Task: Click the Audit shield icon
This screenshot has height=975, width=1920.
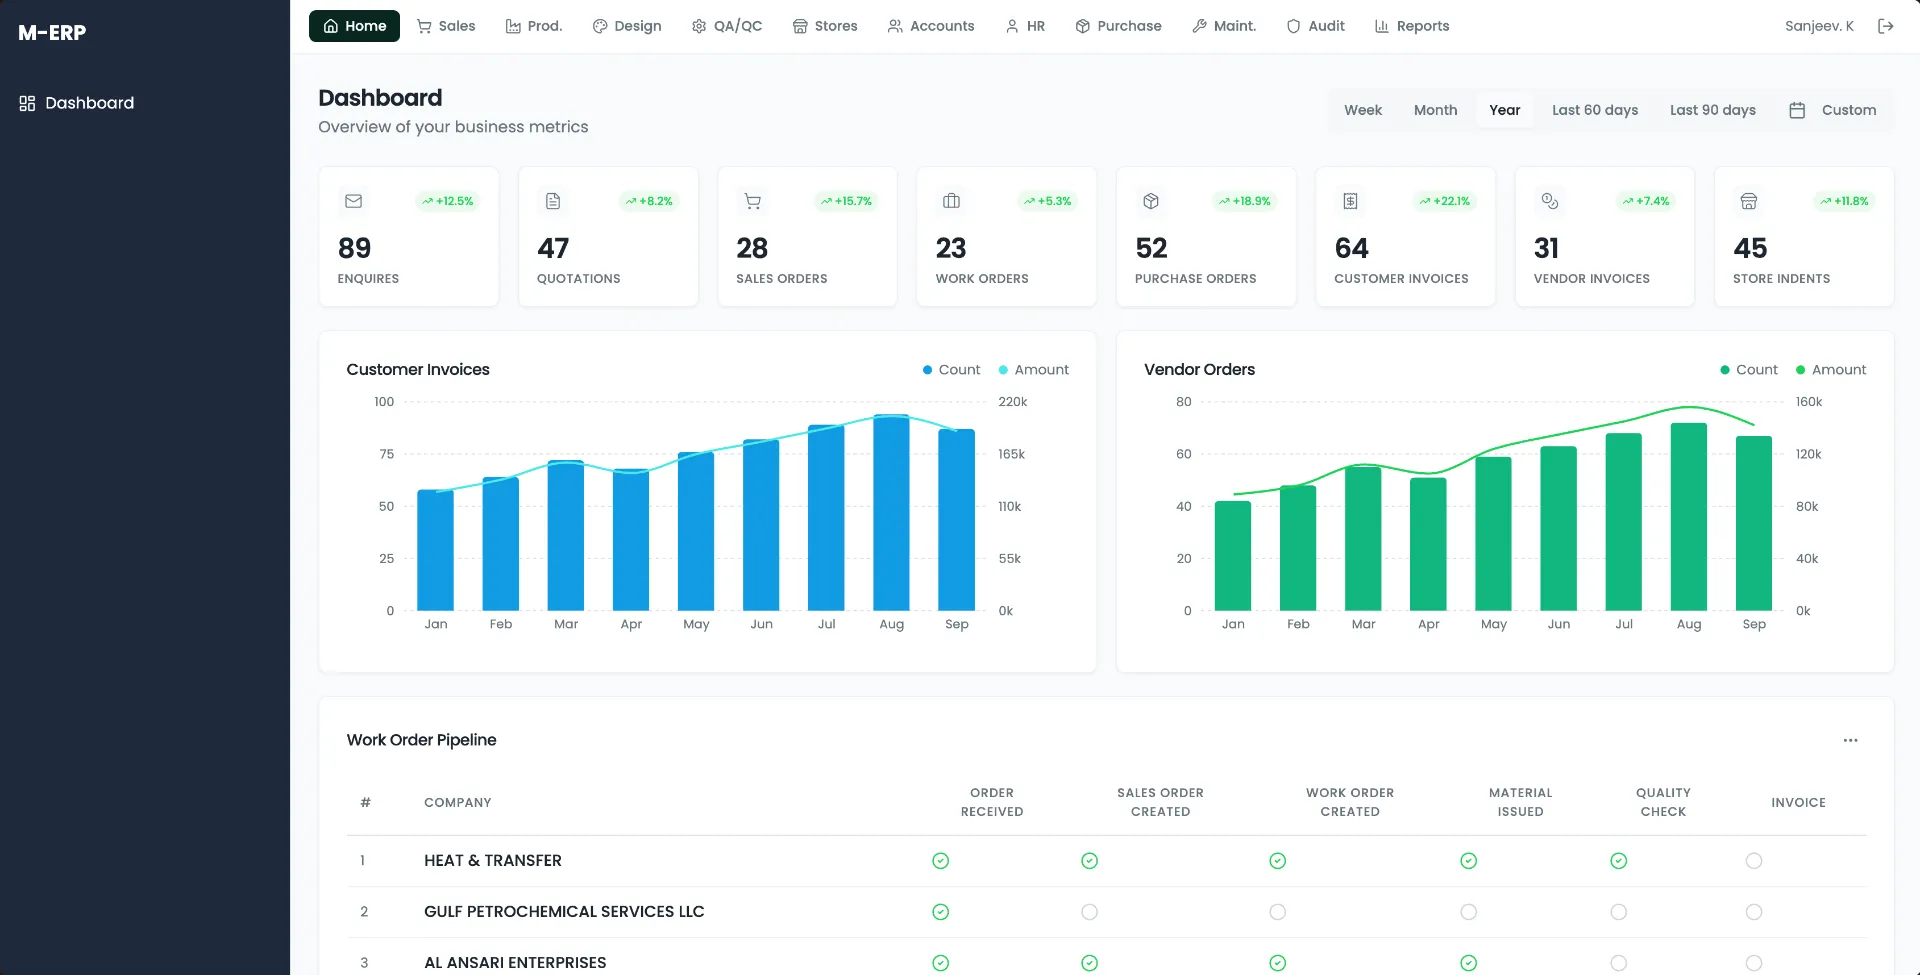Action: (x=1292, y=26)
